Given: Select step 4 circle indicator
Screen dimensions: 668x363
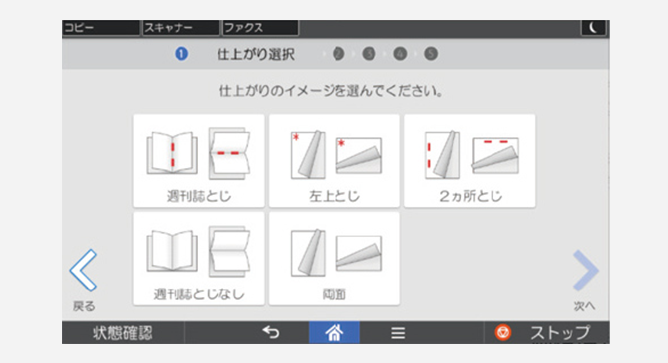Looking at the screenshot, I should [x=400, y=54].
